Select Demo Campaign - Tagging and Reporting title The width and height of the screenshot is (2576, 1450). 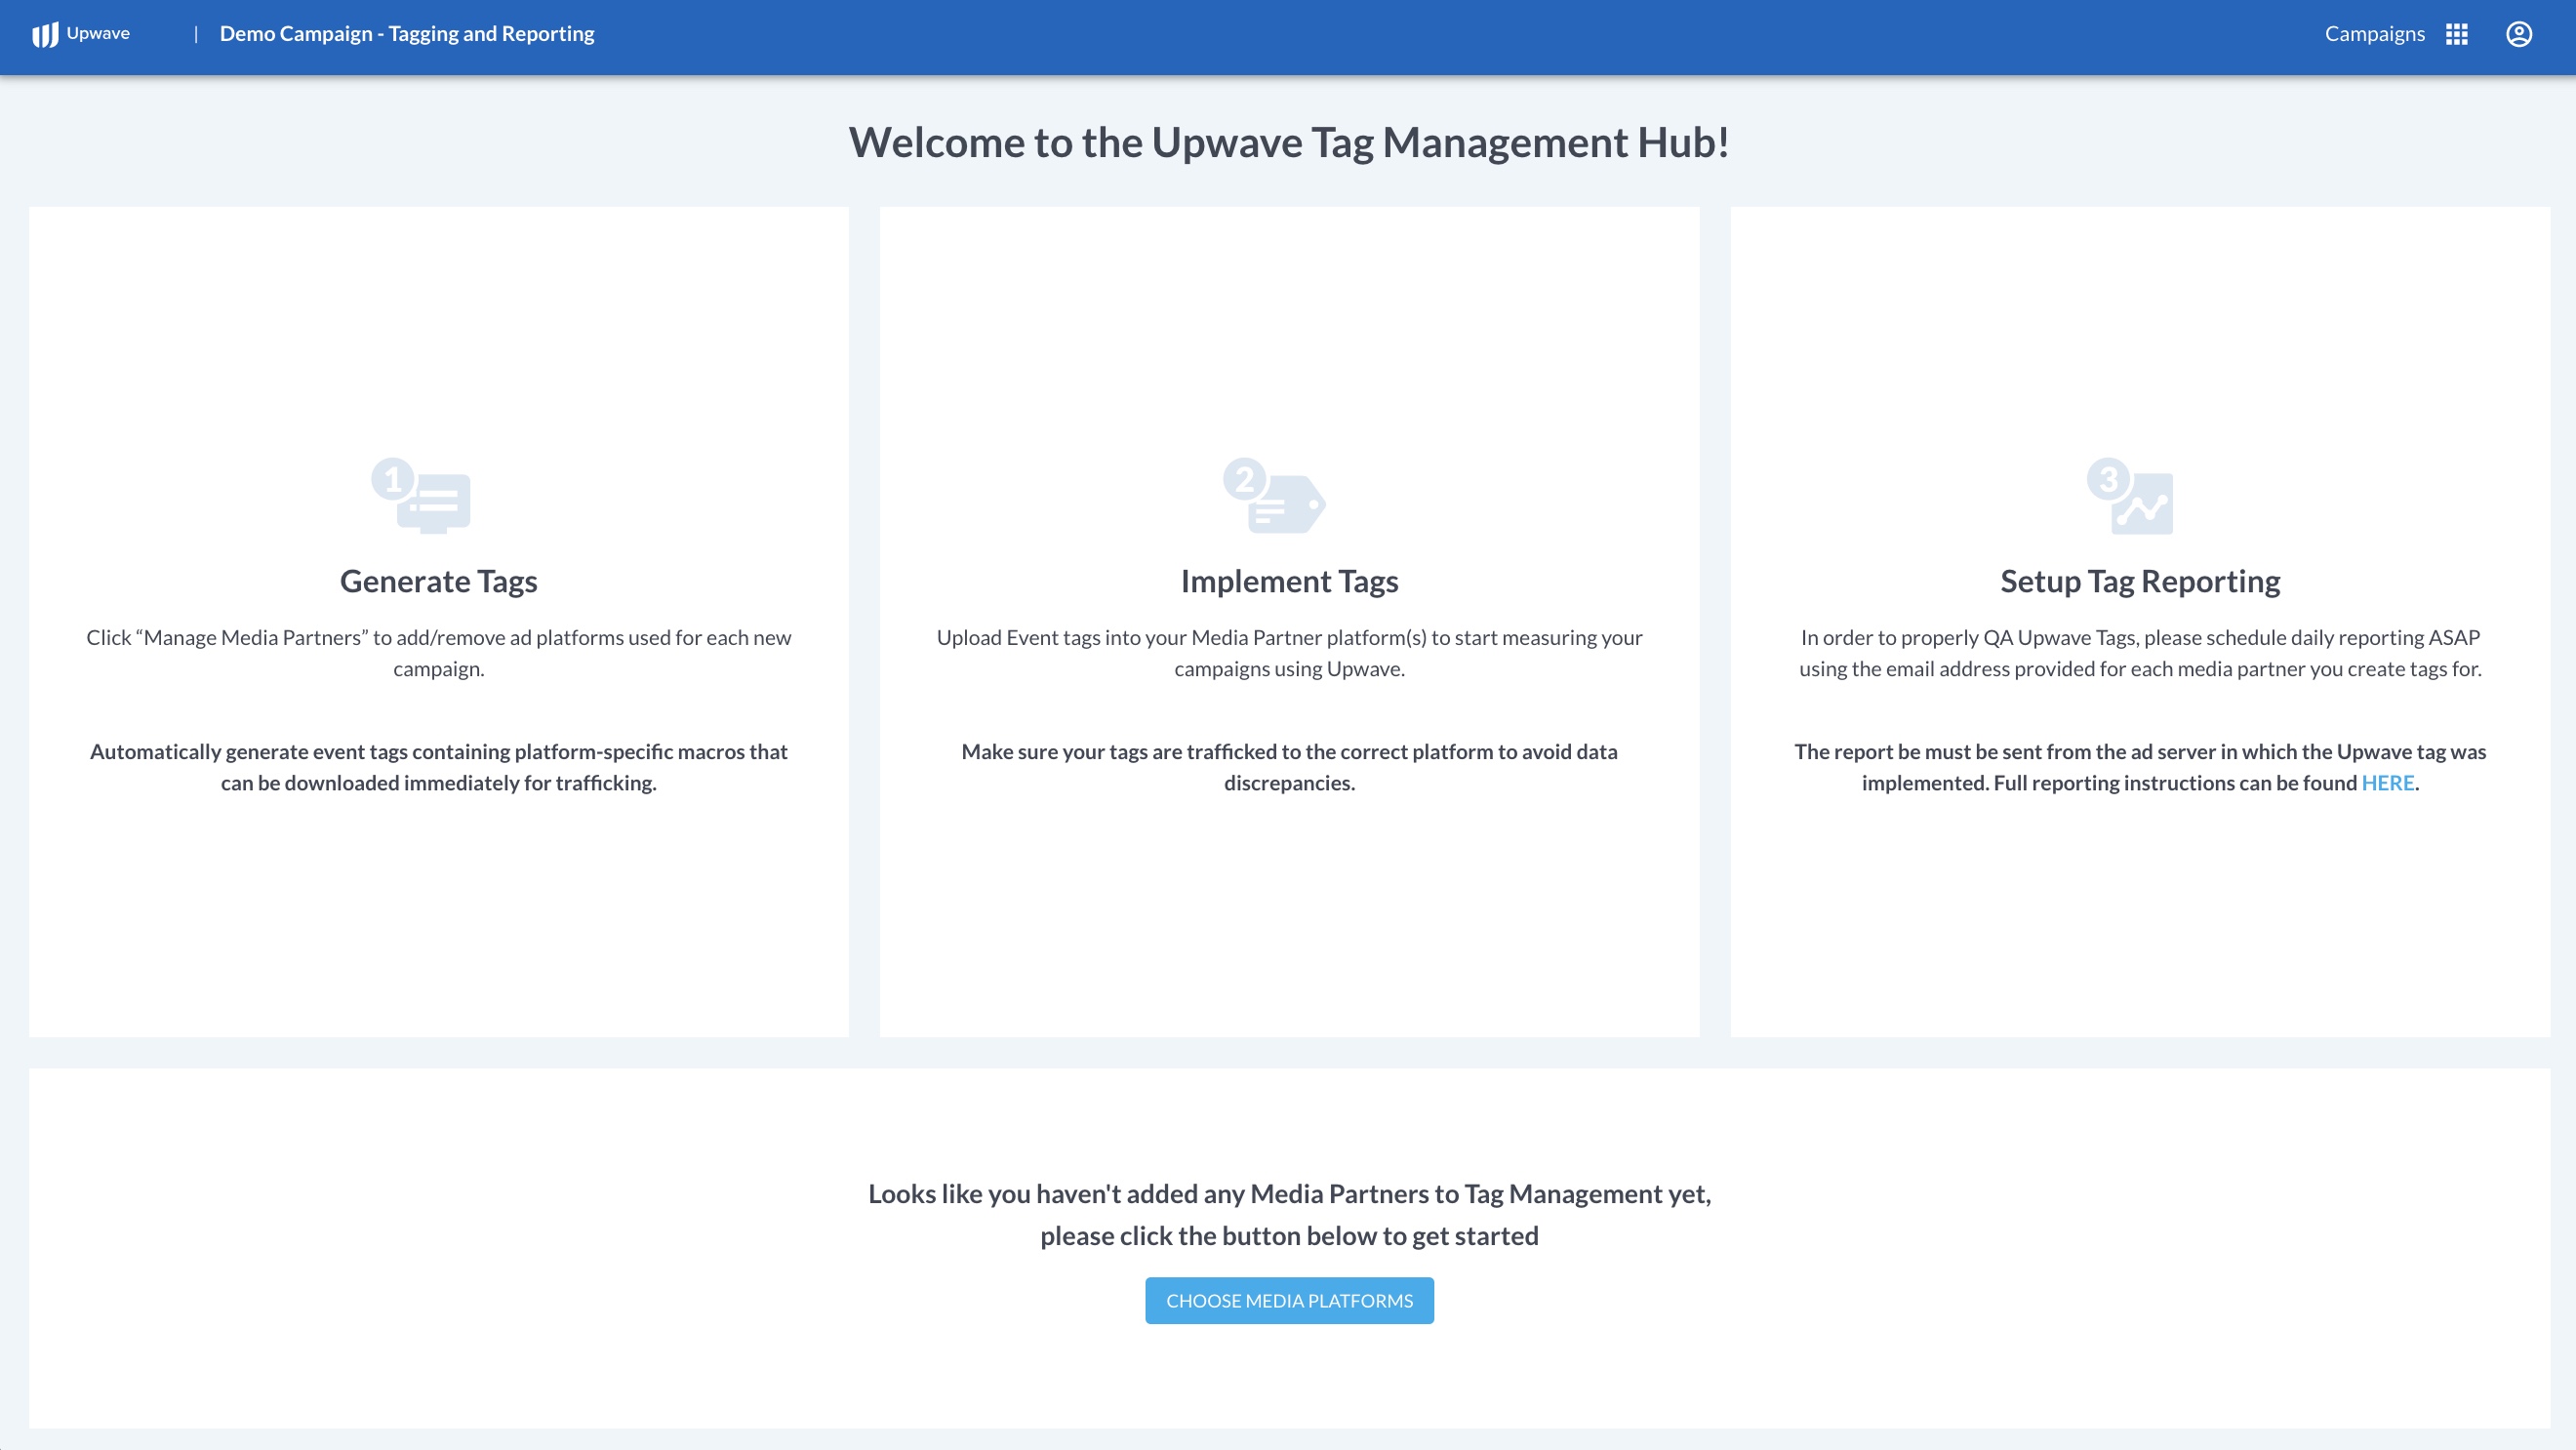[406, 33]
